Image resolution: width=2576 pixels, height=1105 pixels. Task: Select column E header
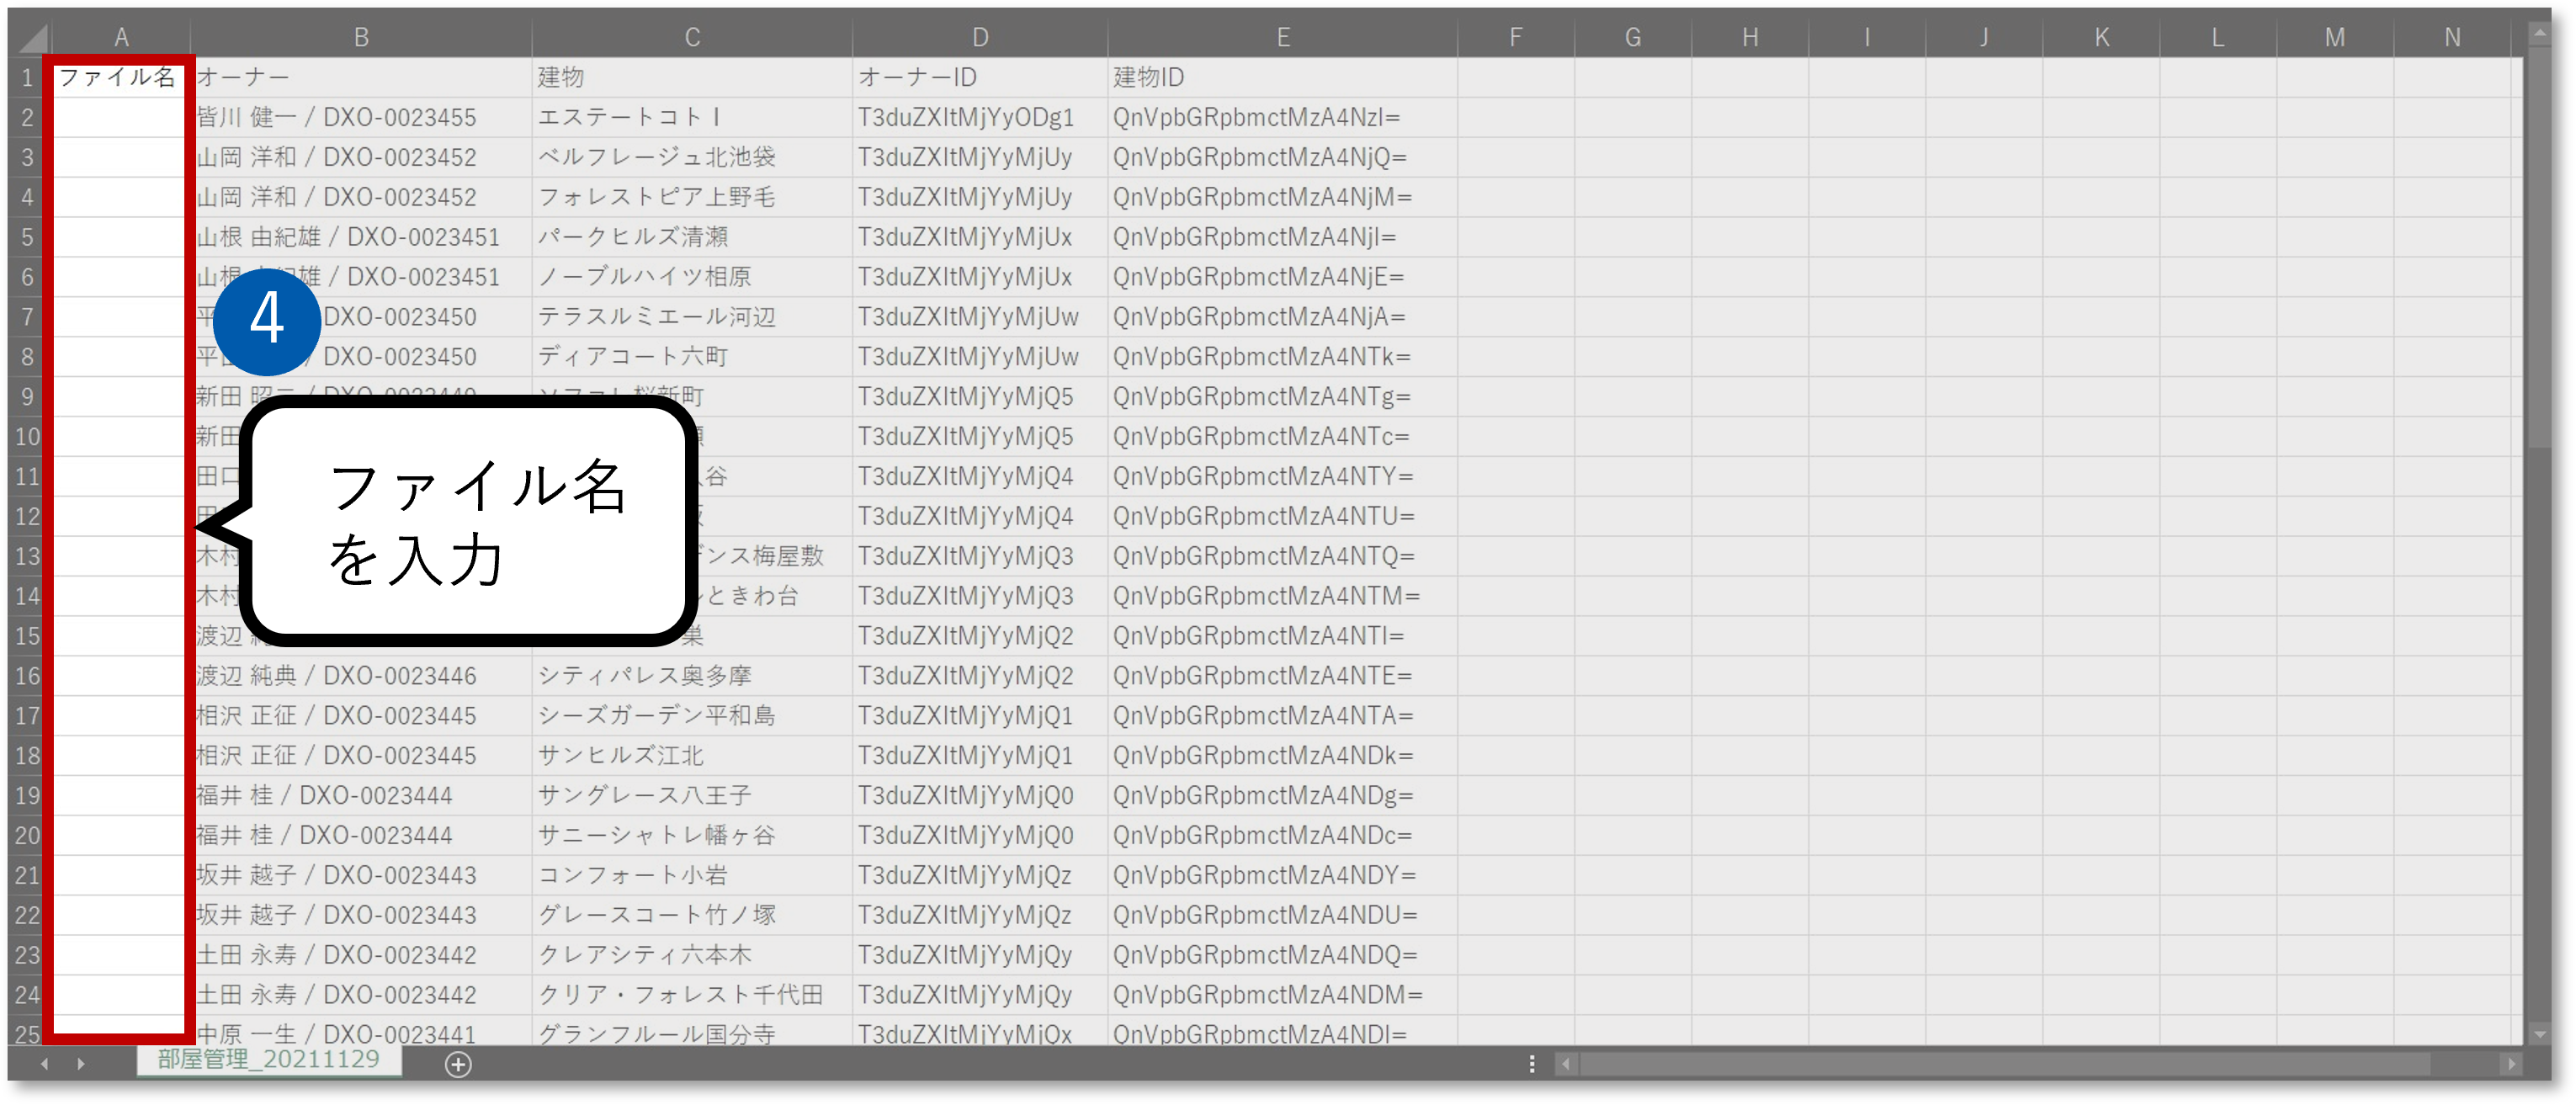click(x=1282, y=38)
